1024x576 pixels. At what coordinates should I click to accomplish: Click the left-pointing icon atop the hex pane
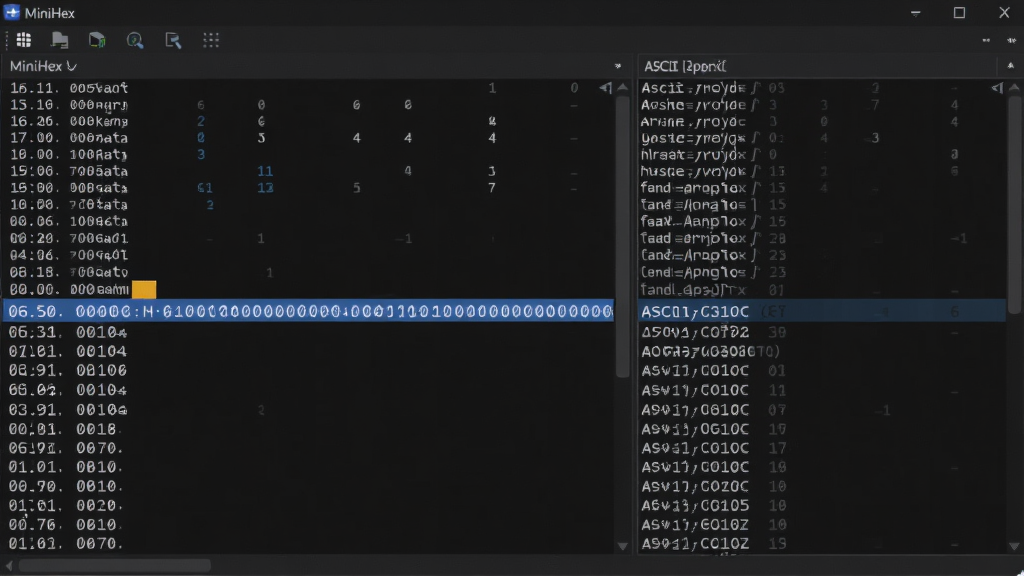coord(605,88)
